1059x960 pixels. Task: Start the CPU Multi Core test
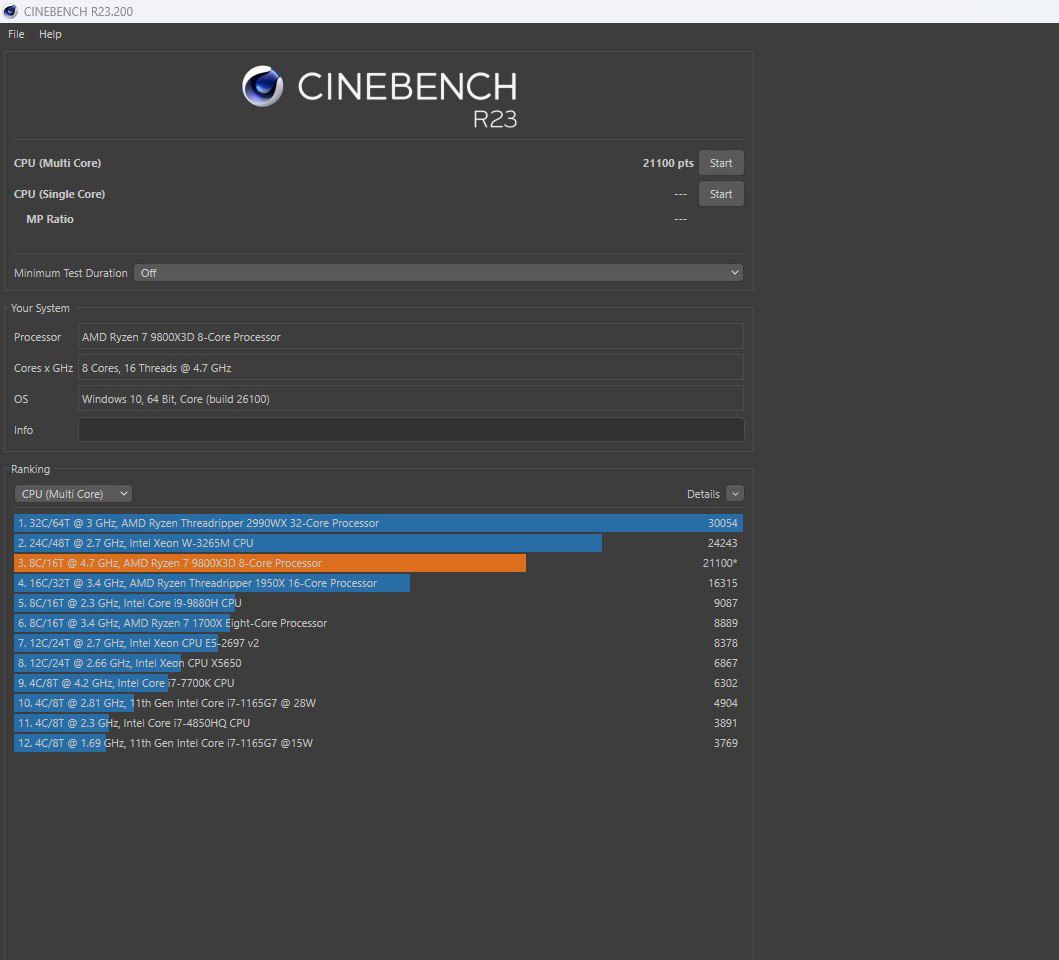coord(720,163)
